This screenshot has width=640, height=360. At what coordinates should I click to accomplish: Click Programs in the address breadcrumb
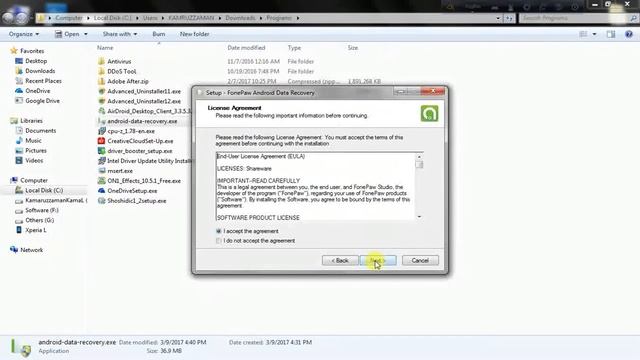tap(279, 18)
